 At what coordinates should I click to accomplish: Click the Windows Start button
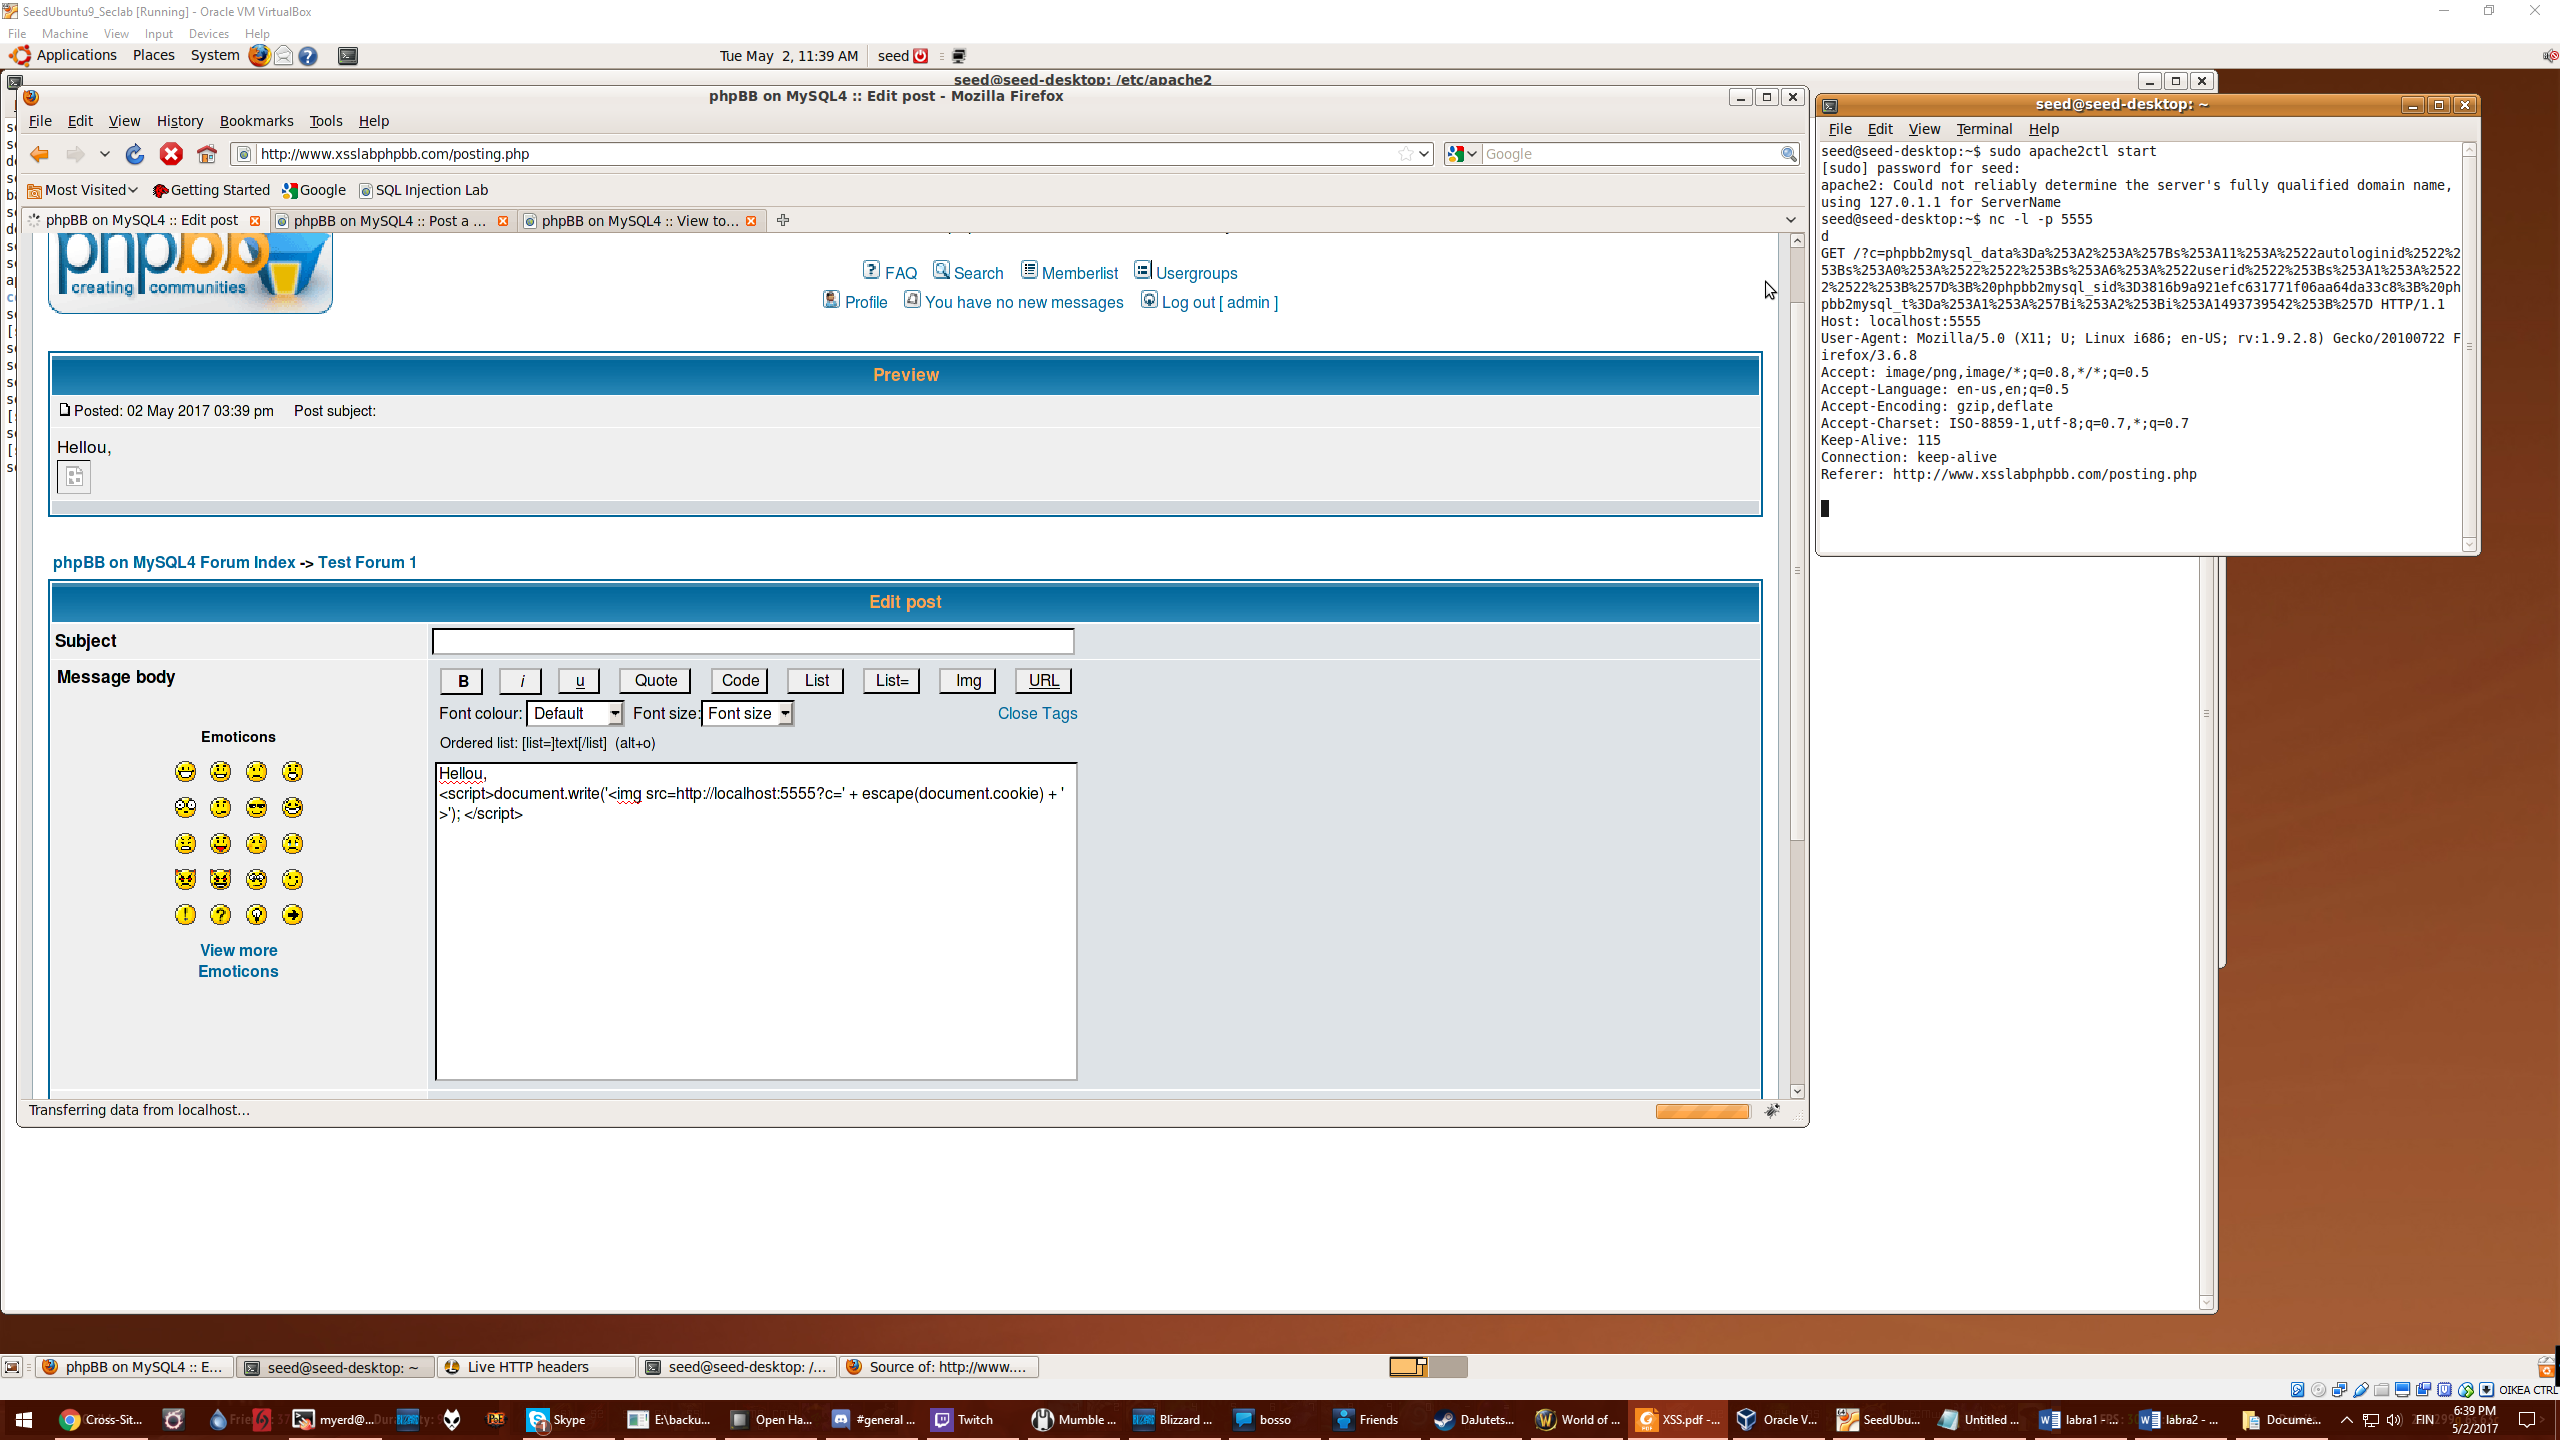[24, 1420]
